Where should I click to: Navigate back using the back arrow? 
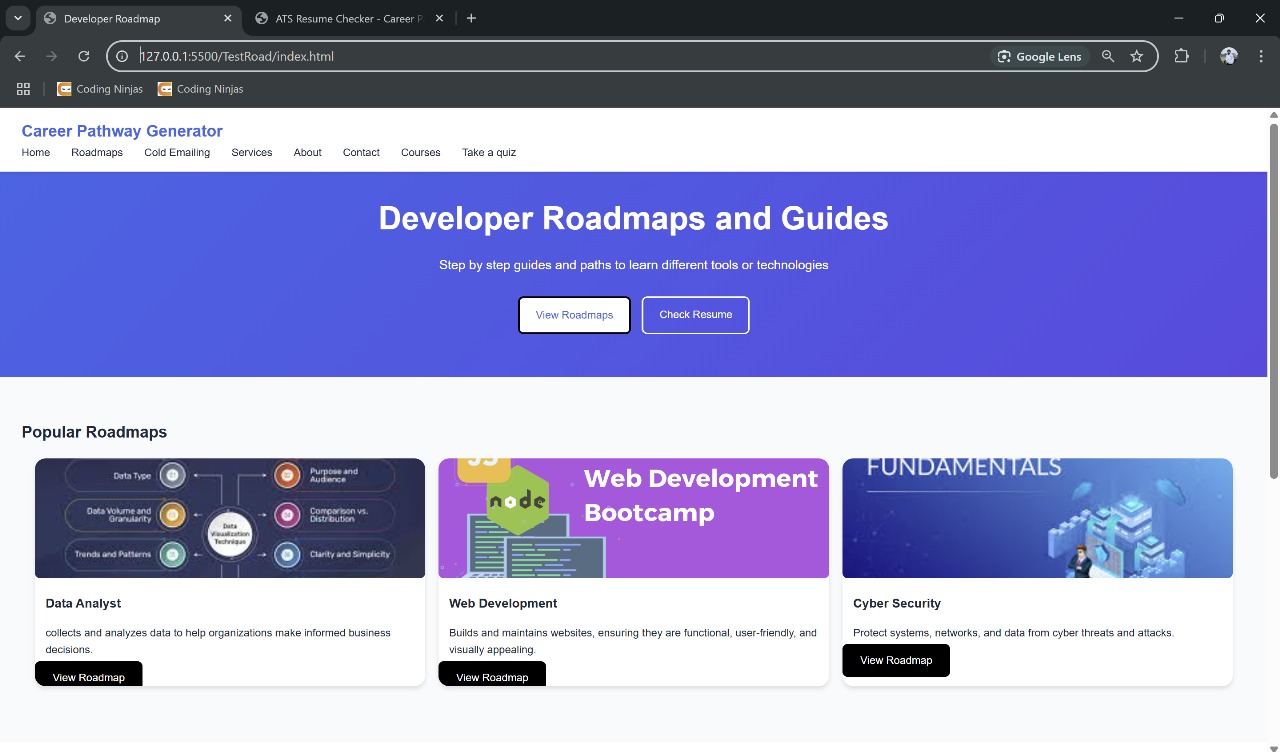pos(20,56)
